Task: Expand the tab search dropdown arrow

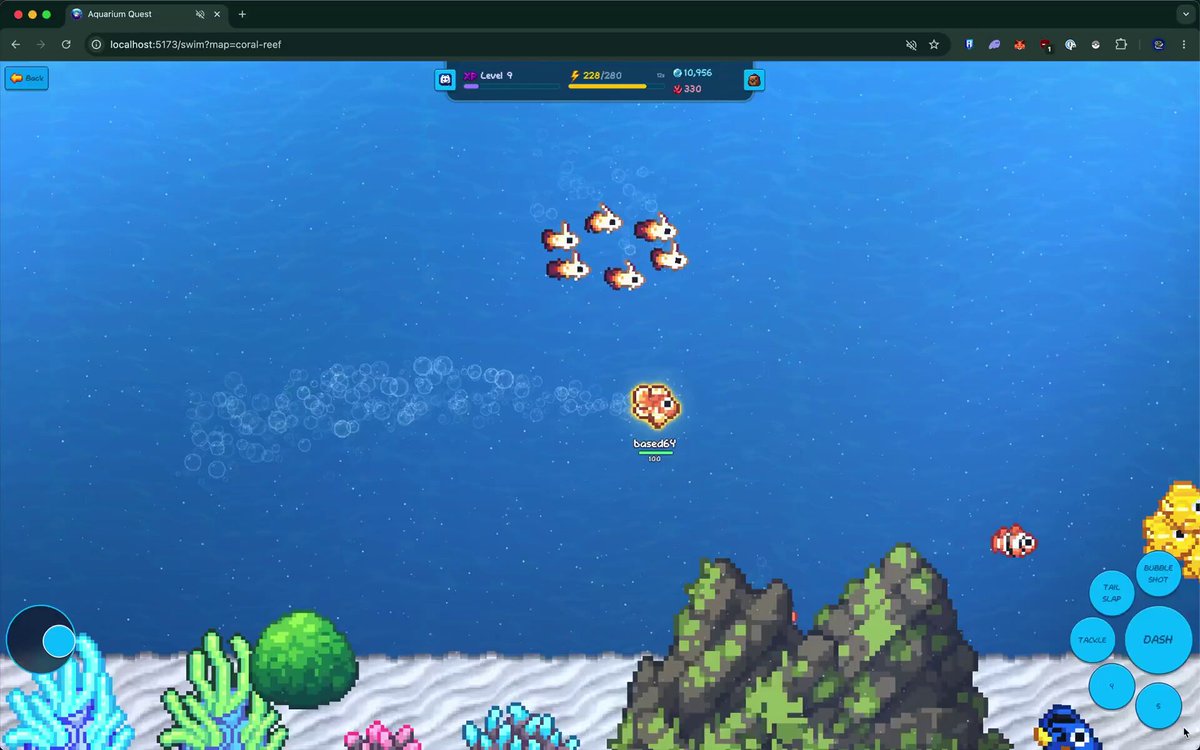Action: tap(1185, 14)
